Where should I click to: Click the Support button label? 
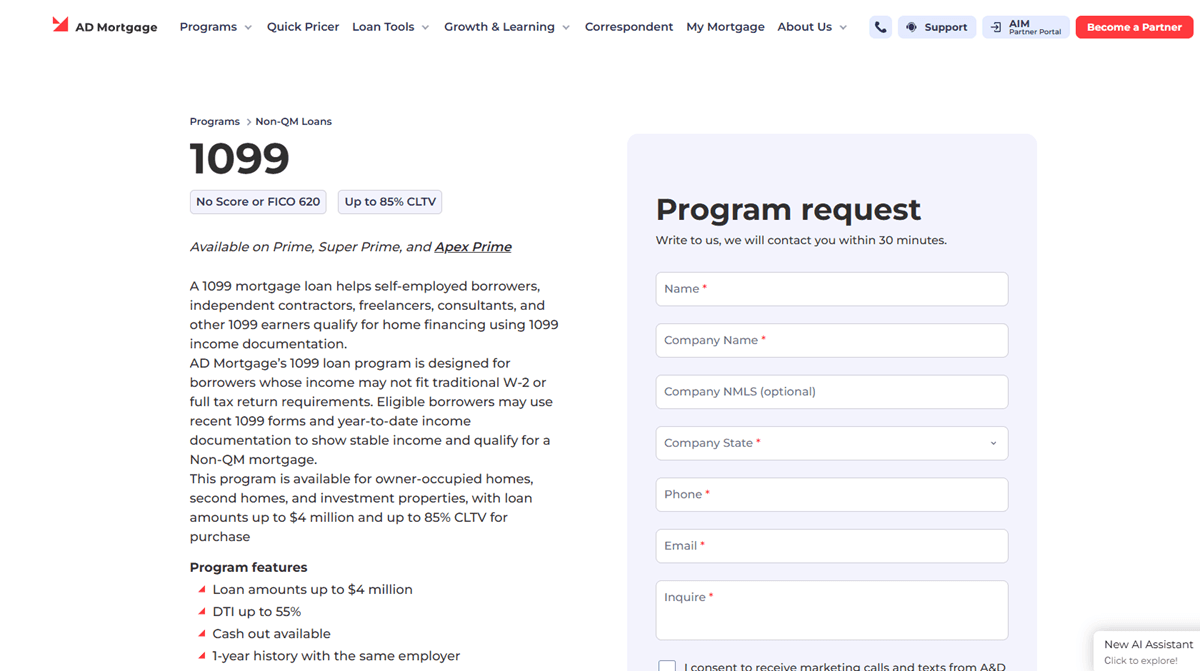pyautogui.click(x=946, y=27)
